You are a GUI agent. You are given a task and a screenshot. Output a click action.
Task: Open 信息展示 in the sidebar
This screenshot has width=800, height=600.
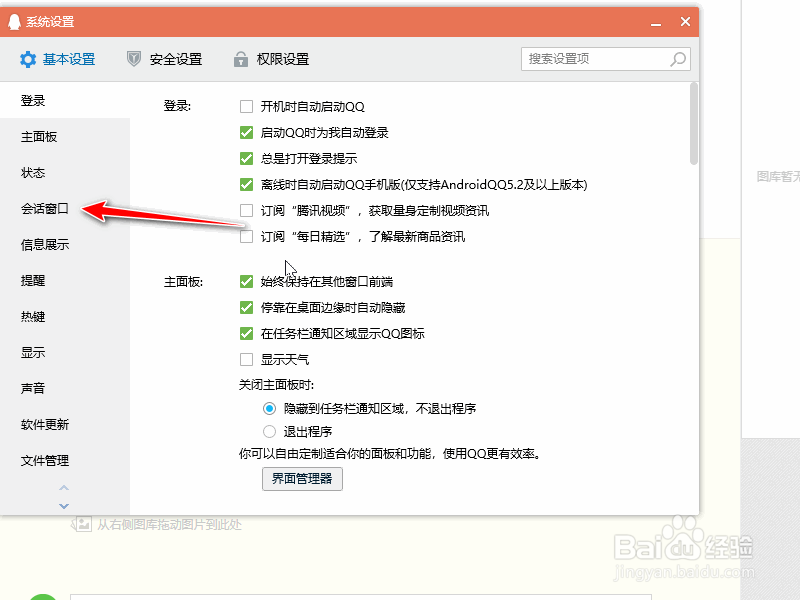pyautogui.click(x=65, y=245)
